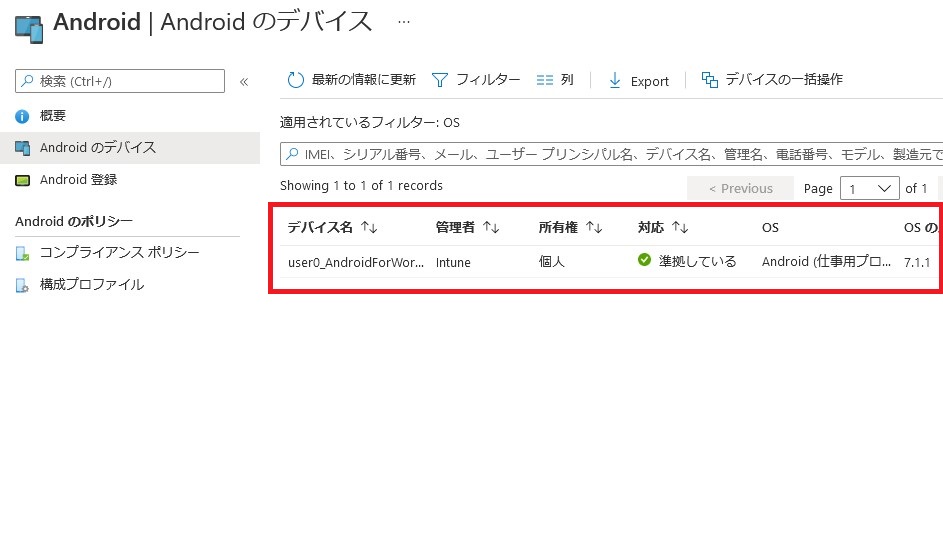The height and width of the screenshot is (554, 943).
Task: Select Android のデバイス in the sidebar
Action: pyautogui.click(x=130, y=147)
